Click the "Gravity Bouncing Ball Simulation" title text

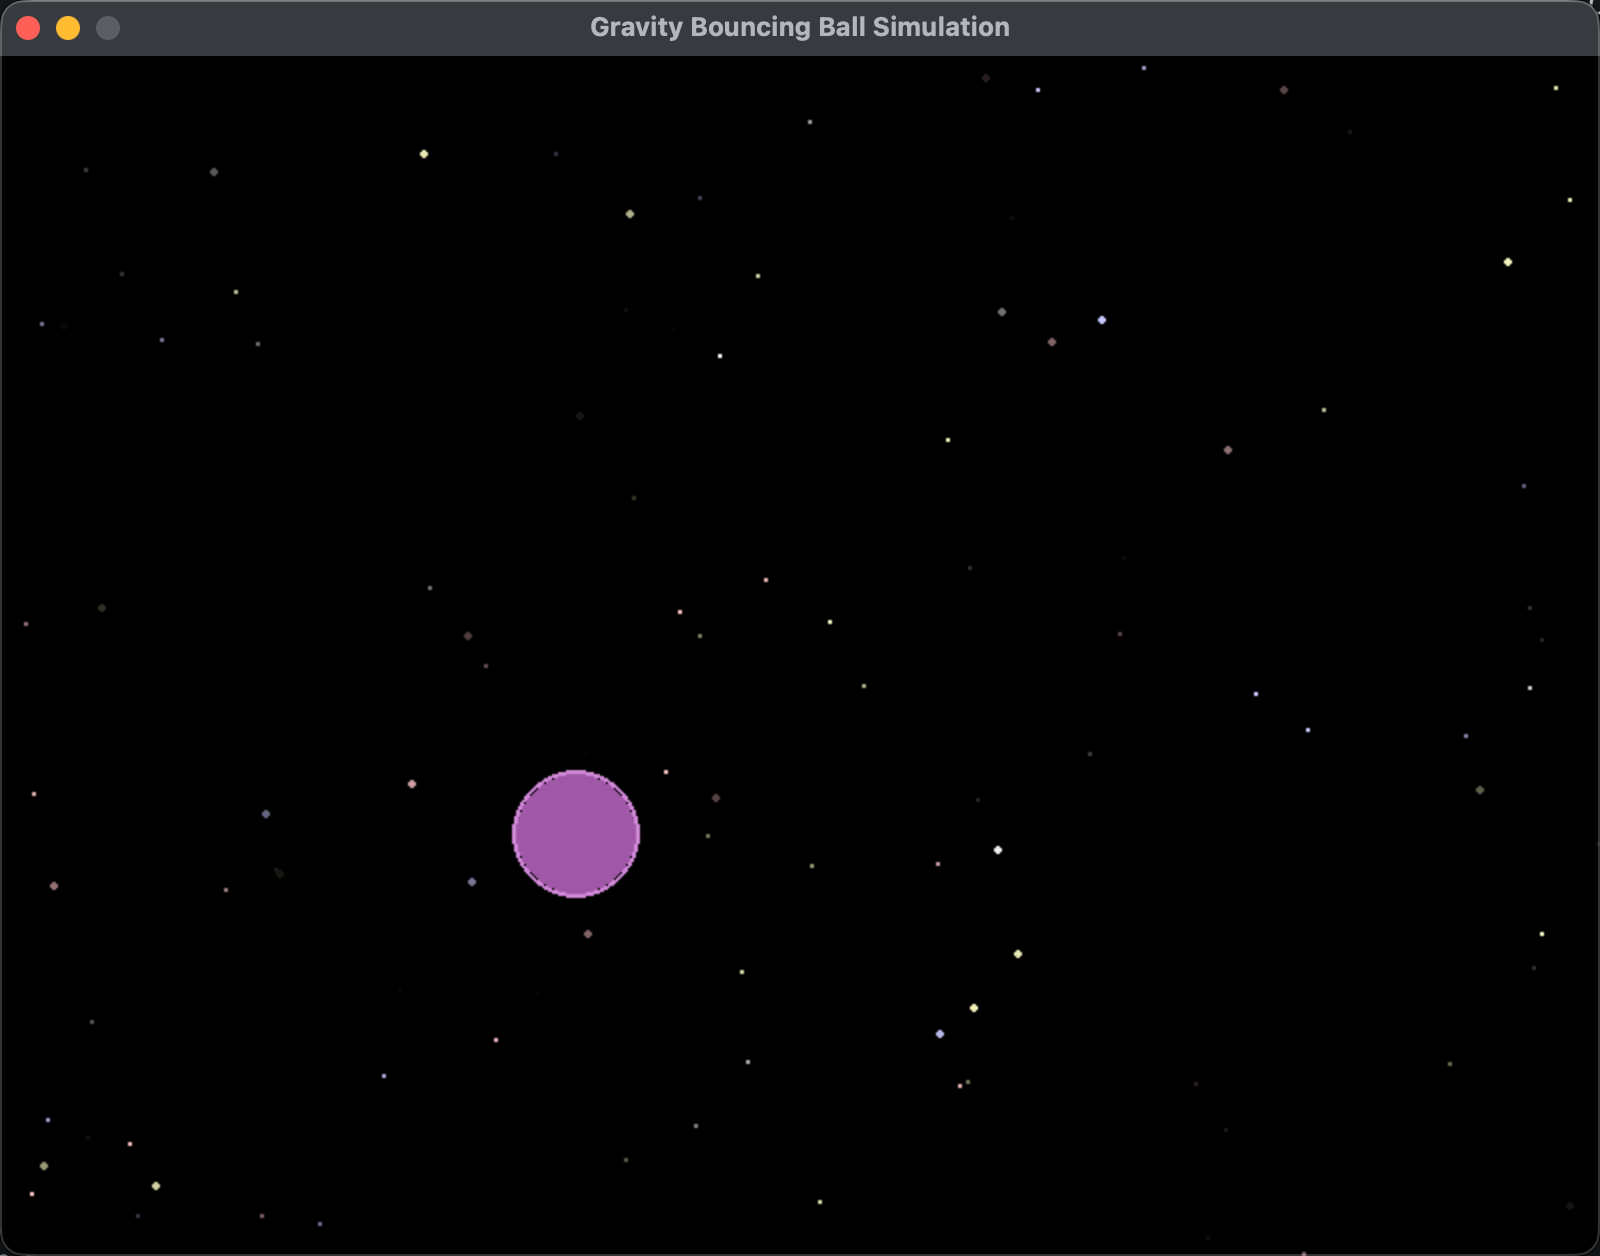pos(799,27)
